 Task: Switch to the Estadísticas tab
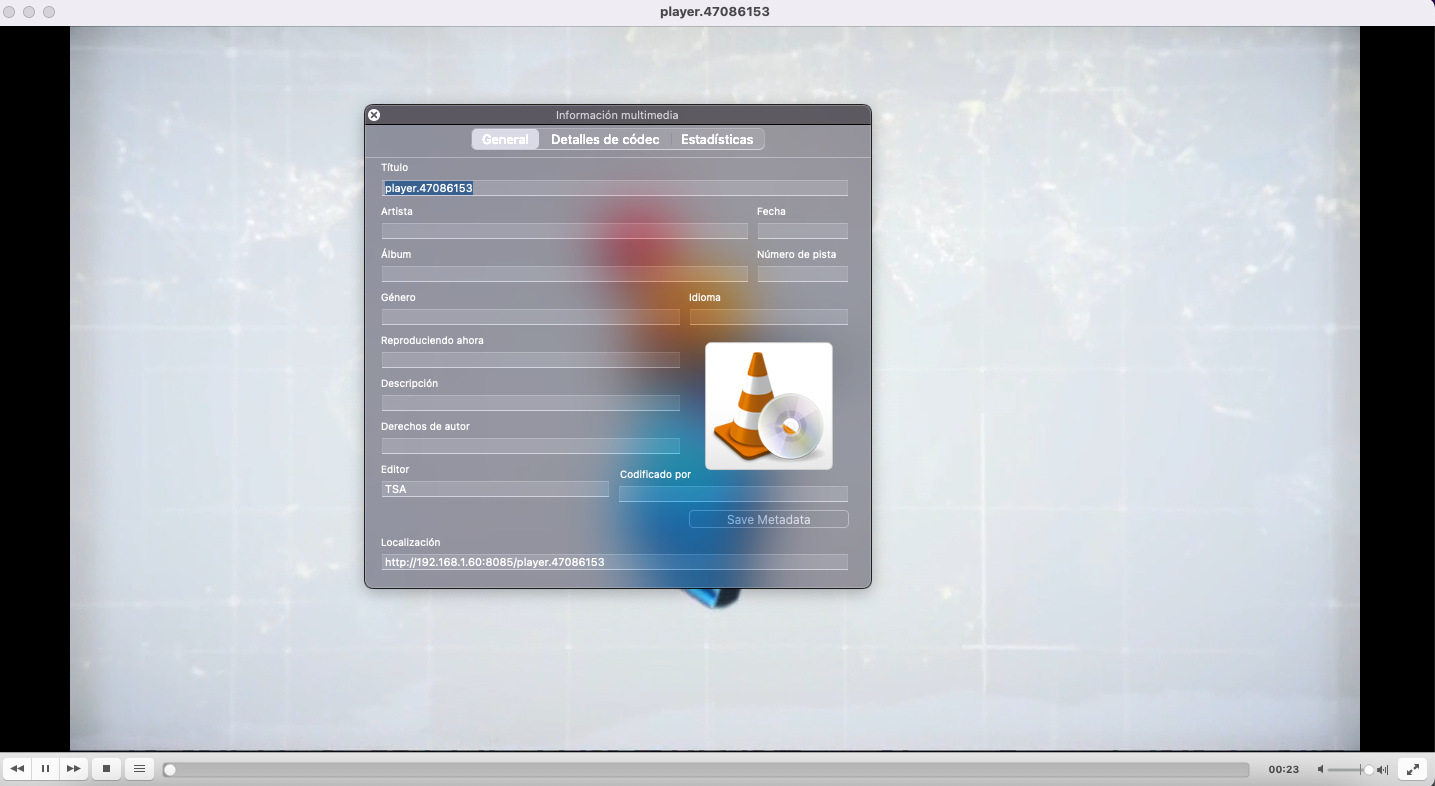click(717, 139)
